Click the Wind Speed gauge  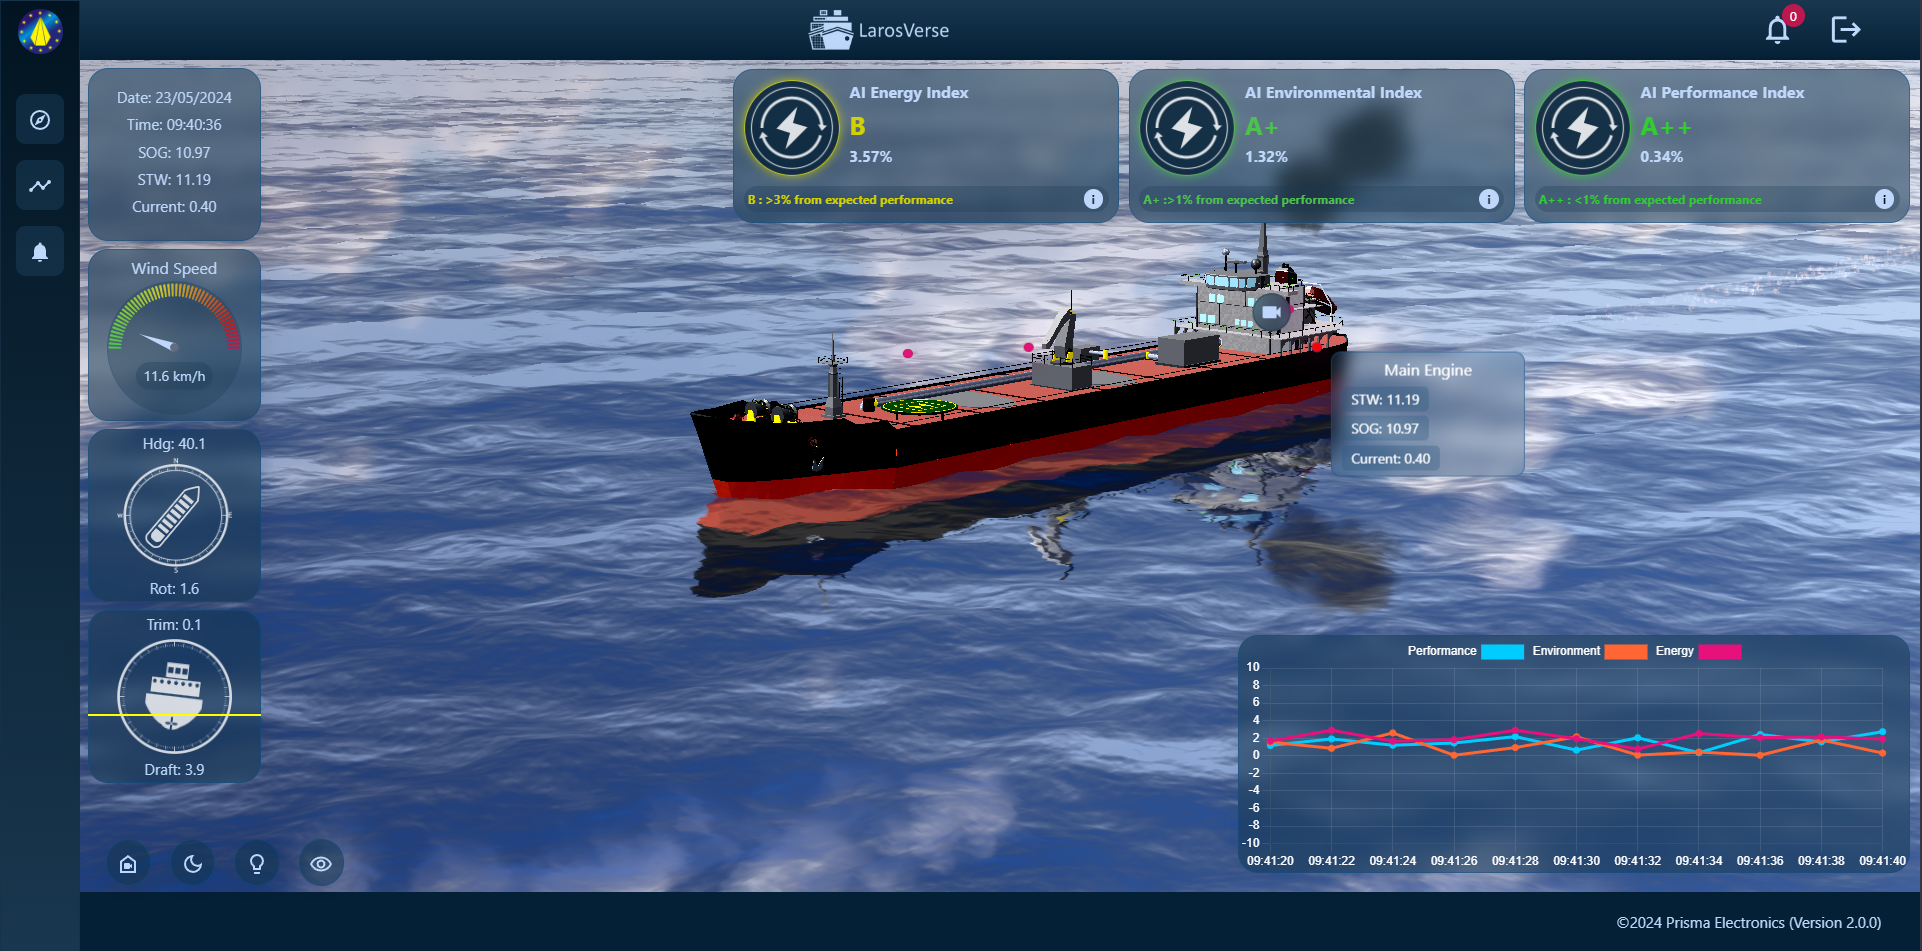(x=174, y=340)
